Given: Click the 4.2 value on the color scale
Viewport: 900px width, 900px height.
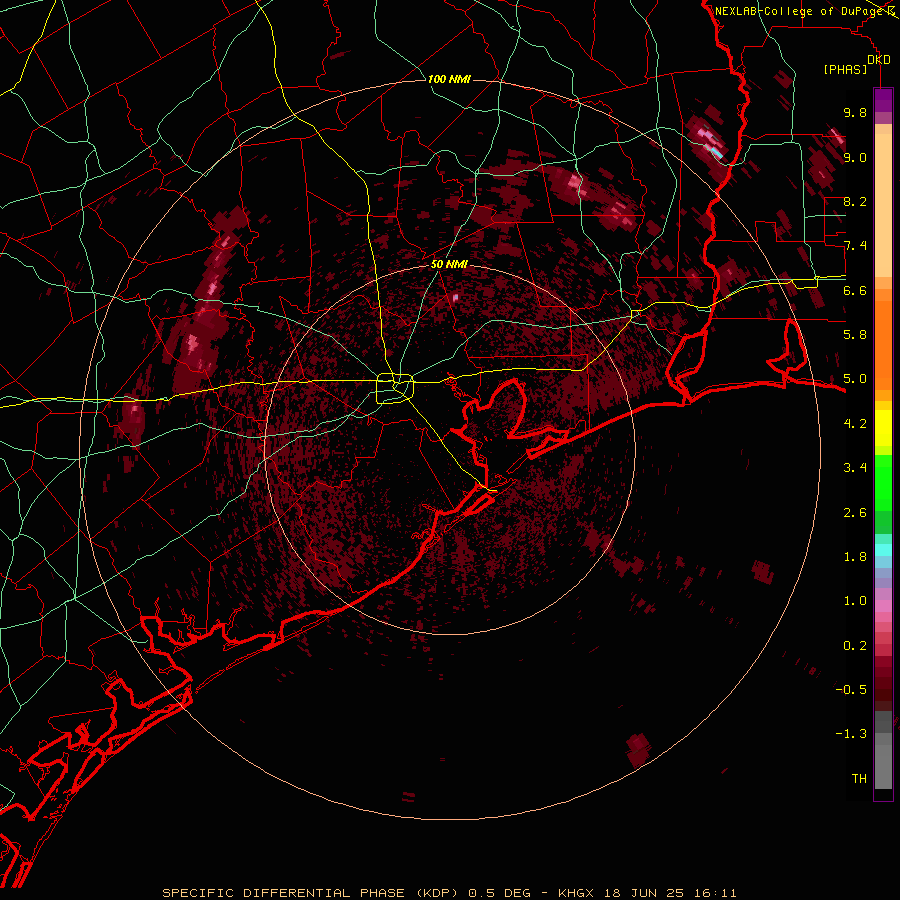Looking at the screenshot, I should click(x=855, y=424).
